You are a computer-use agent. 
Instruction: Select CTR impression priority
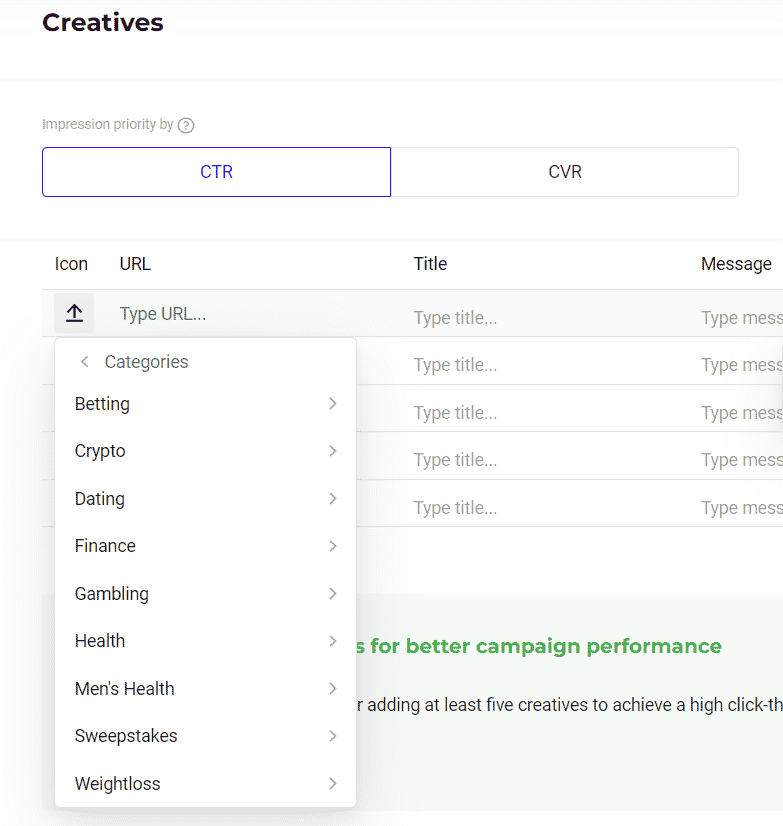(x=216, y=172)
